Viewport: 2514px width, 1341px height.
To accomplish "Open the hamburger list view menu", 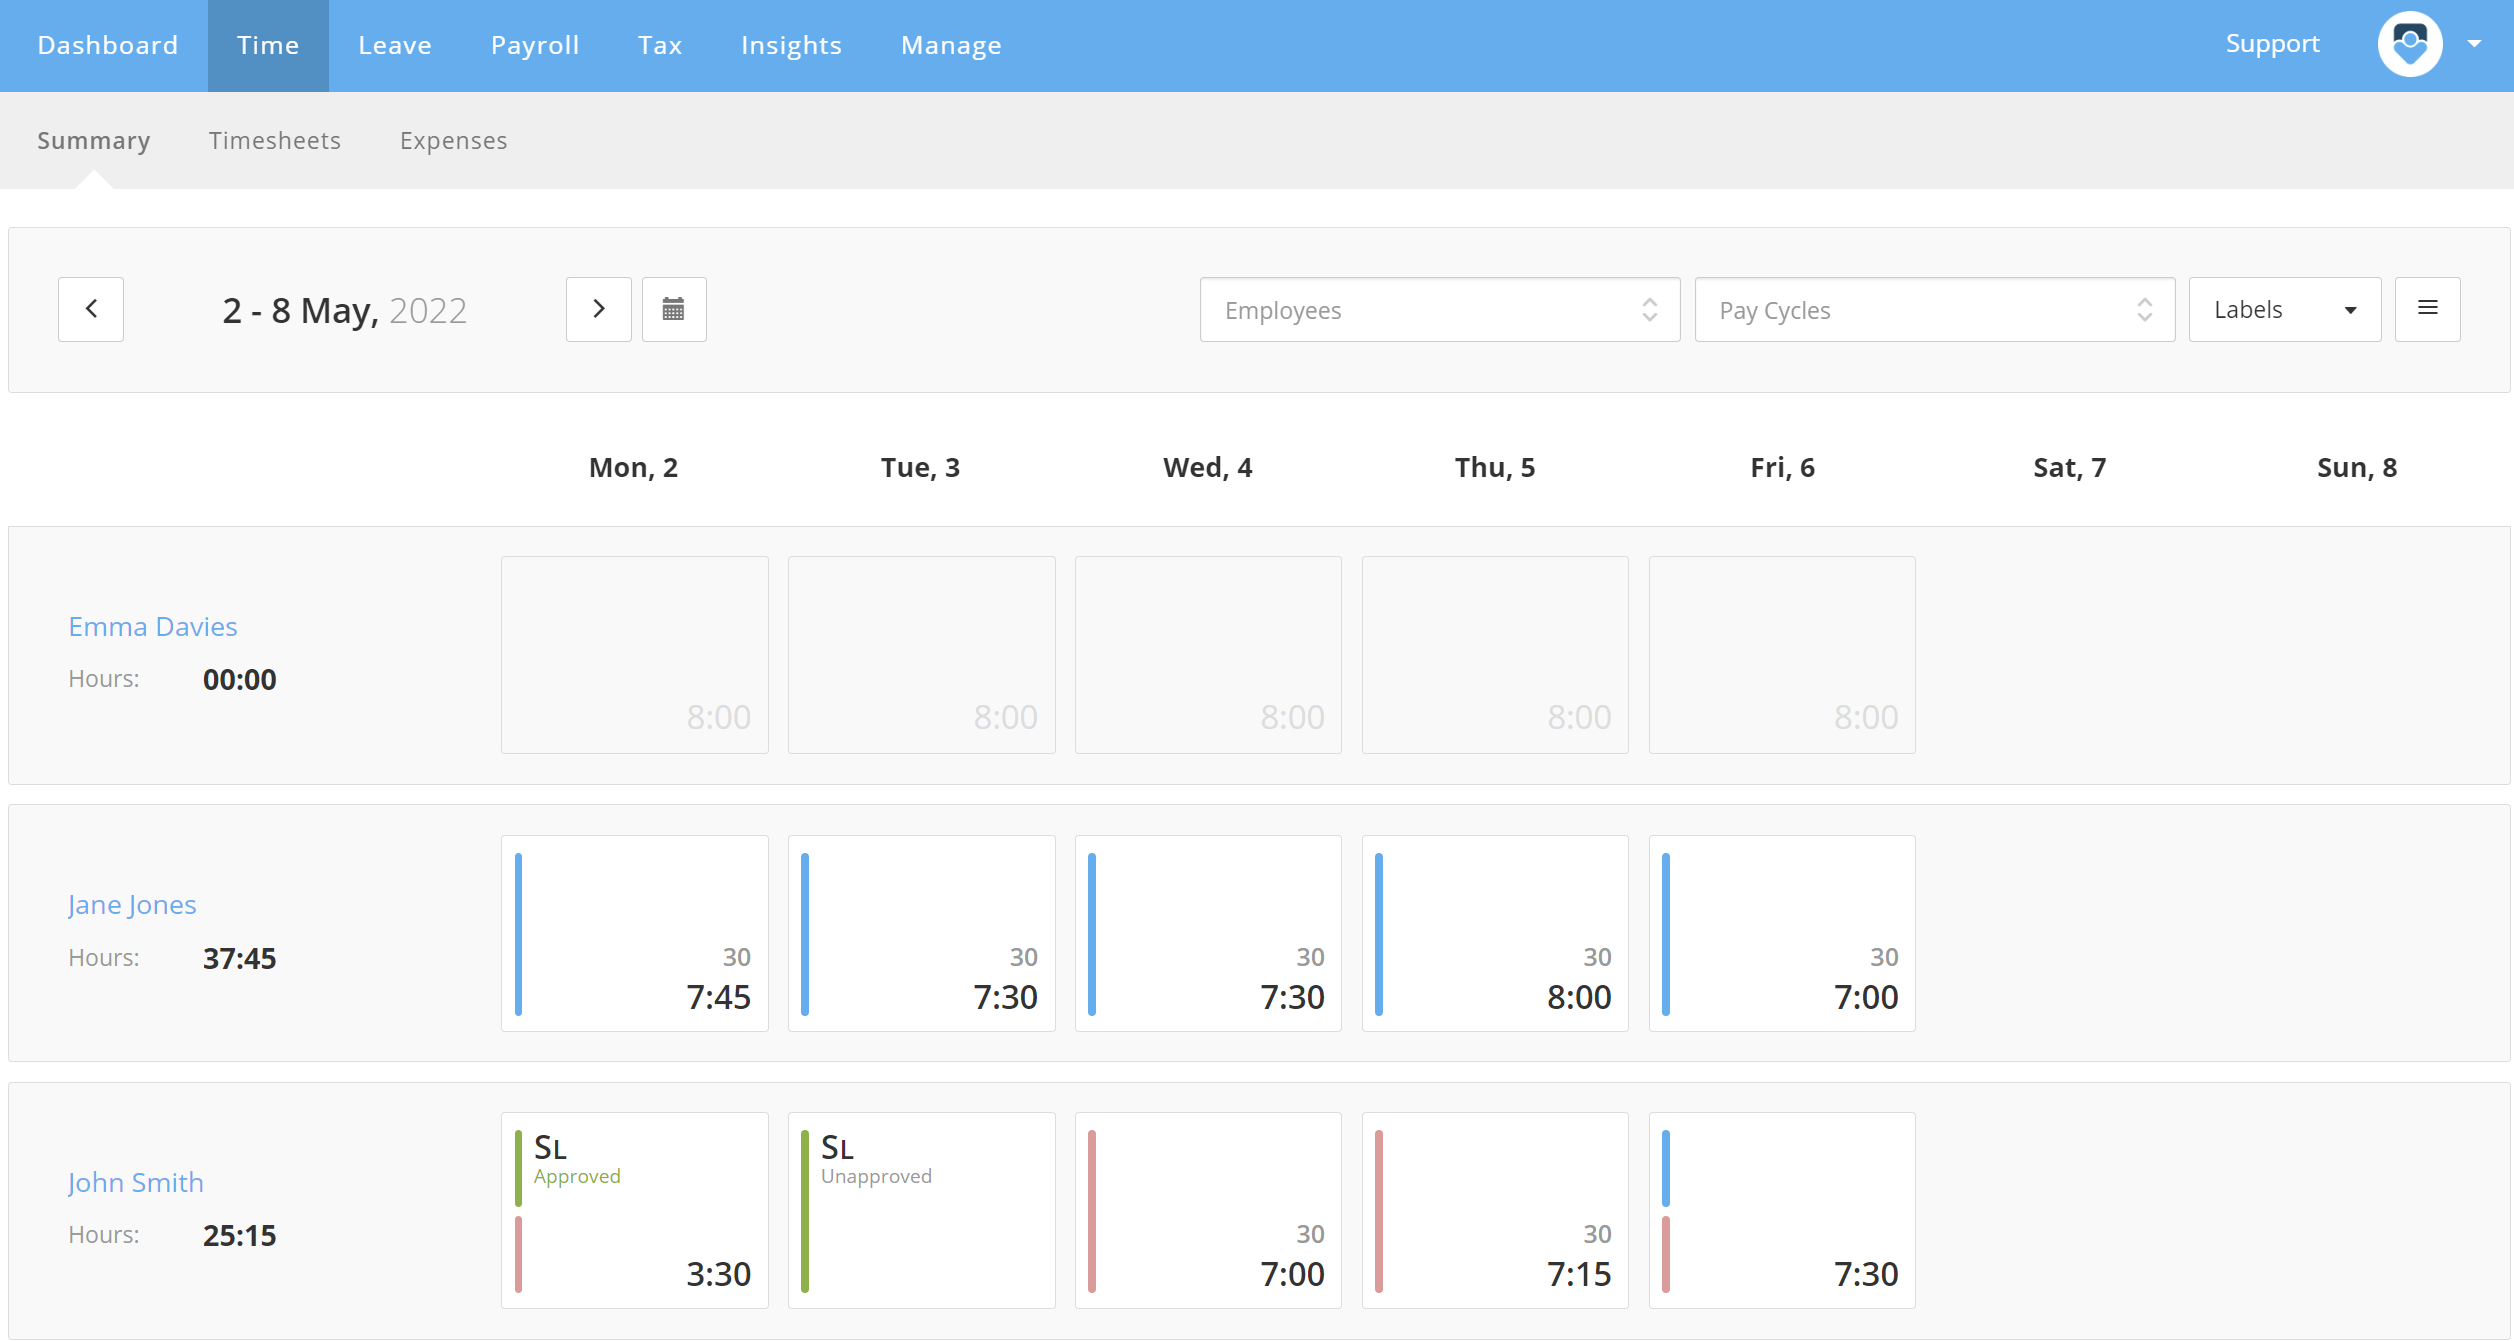I will [2427, 309].
